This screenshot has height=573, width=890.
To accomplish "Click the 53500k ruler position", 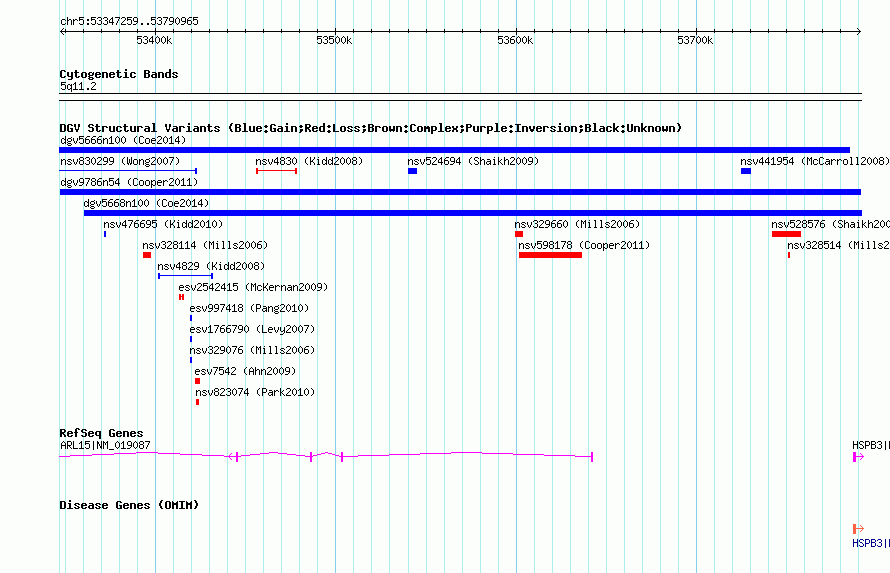I will click(x=334, y=40).
